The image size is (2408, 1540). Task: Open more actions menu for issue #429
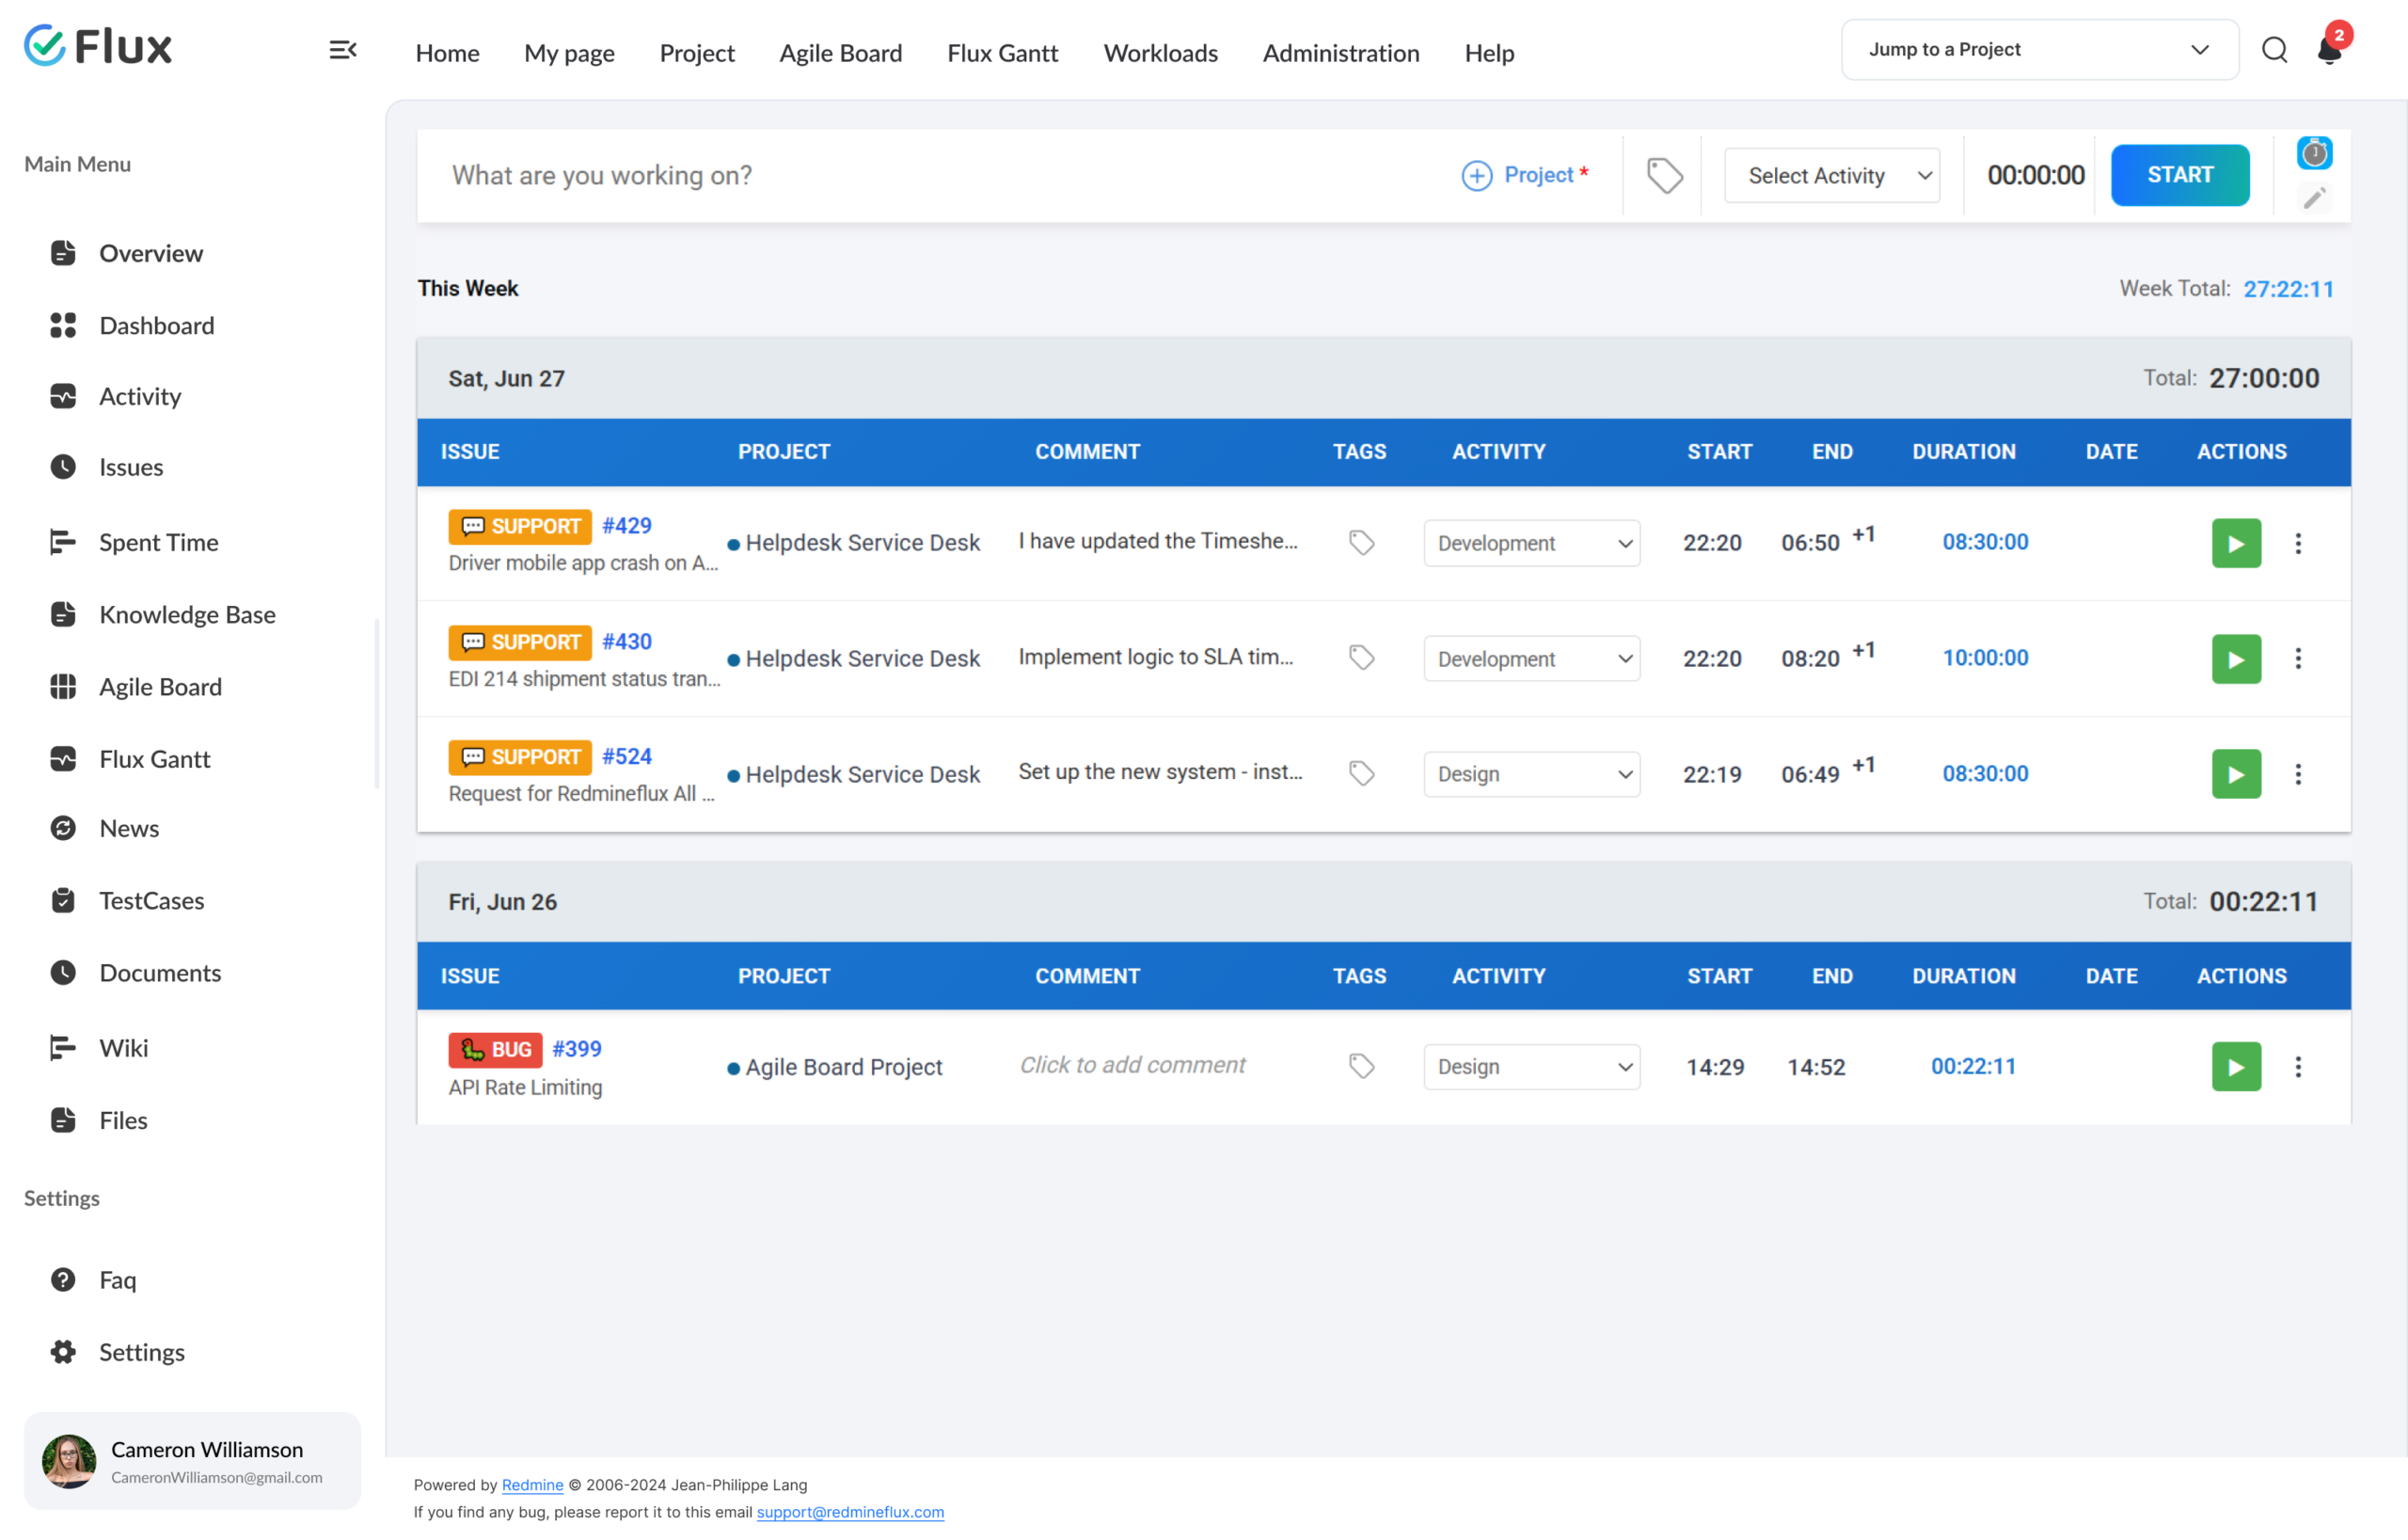[x=2298, y=543]
